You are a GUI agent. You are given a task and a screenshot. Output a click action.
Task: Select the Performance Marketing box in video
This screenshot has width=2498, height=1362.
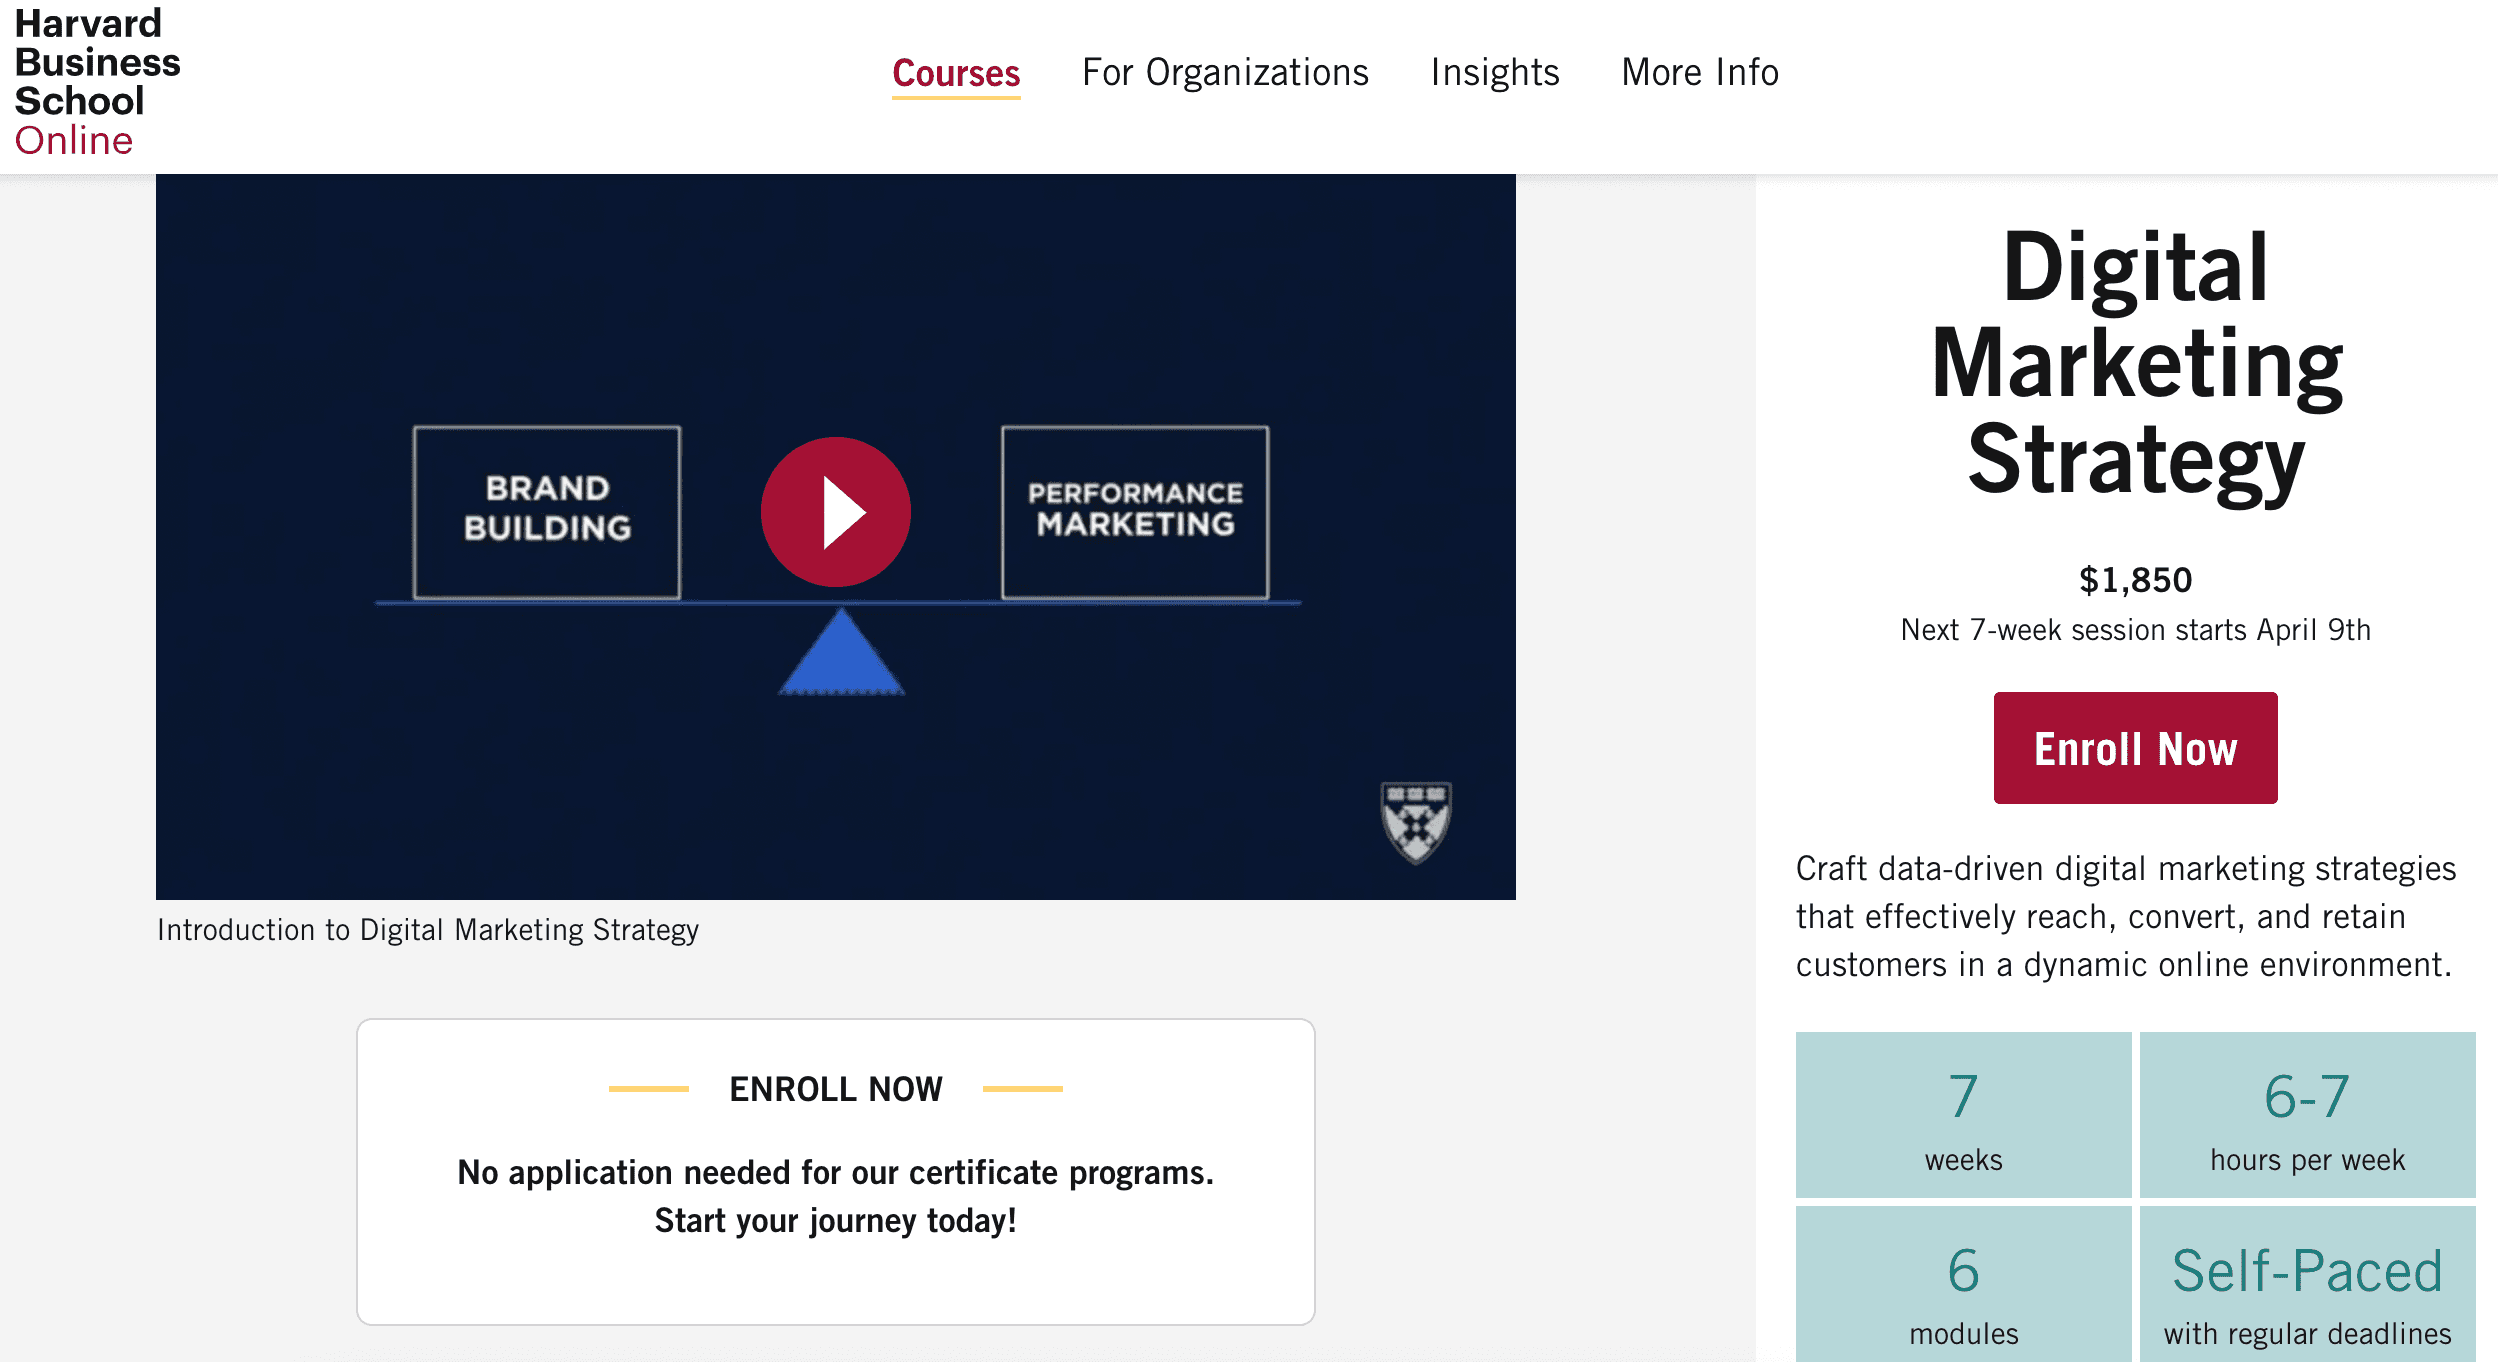[1135, 513]
